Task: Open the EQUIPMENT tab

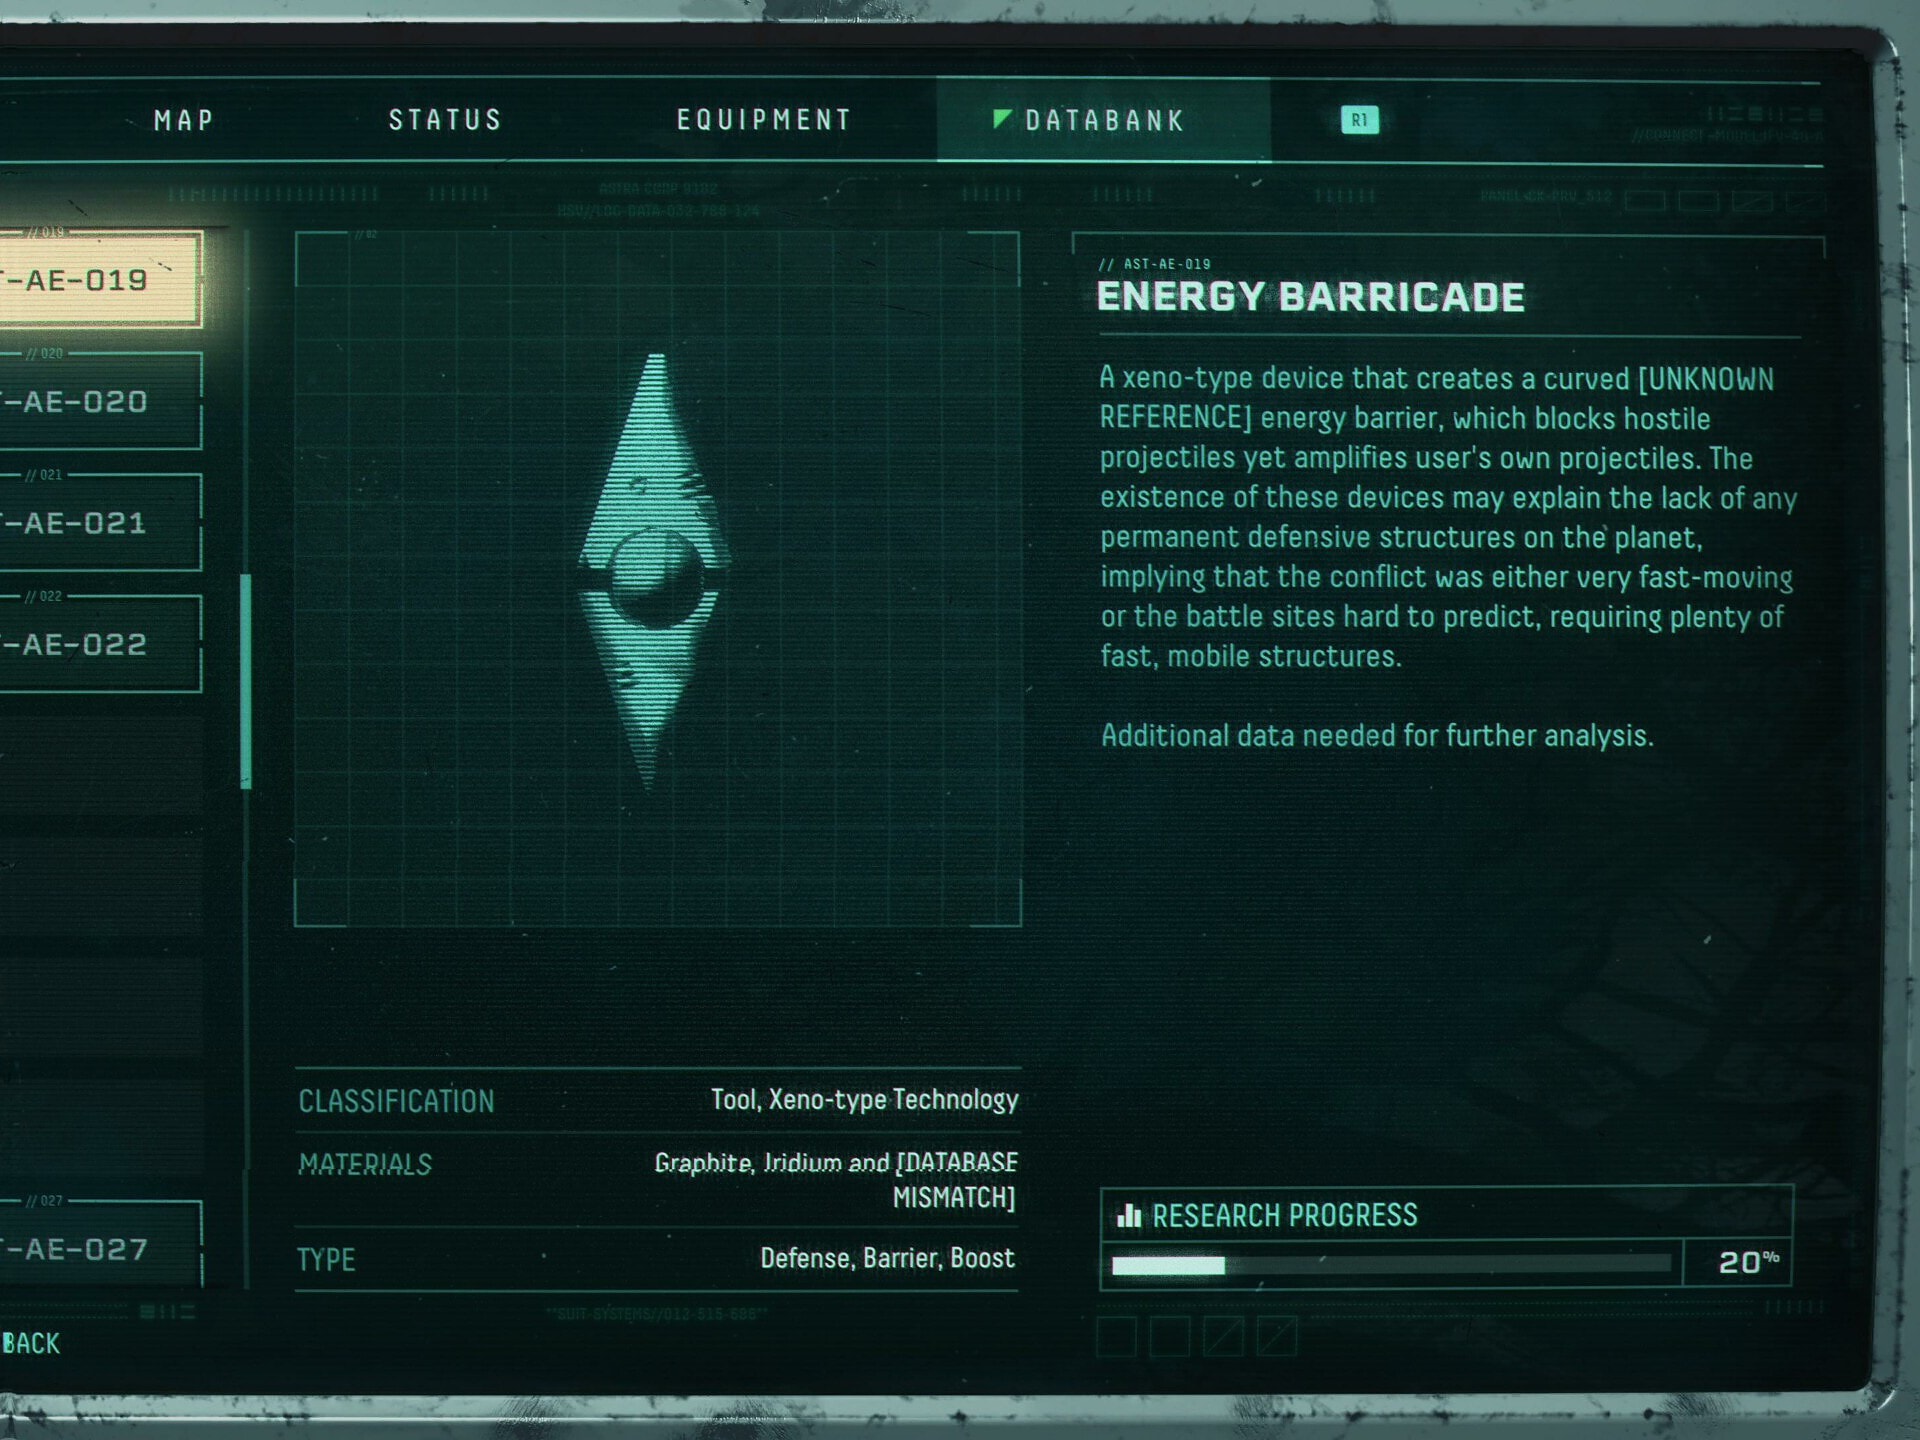Action: [764, 121]
